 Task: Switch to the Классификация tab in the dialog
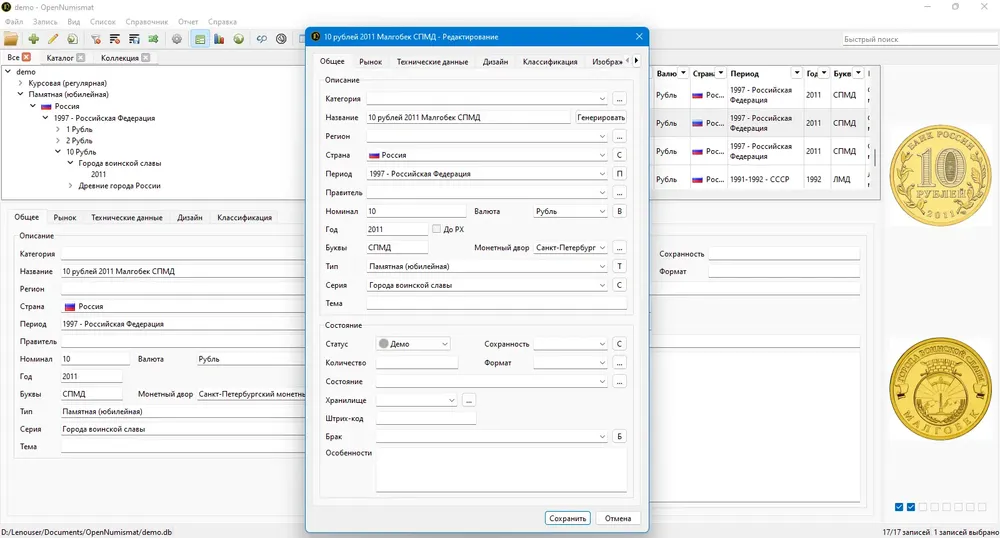[x=550, y=62]
